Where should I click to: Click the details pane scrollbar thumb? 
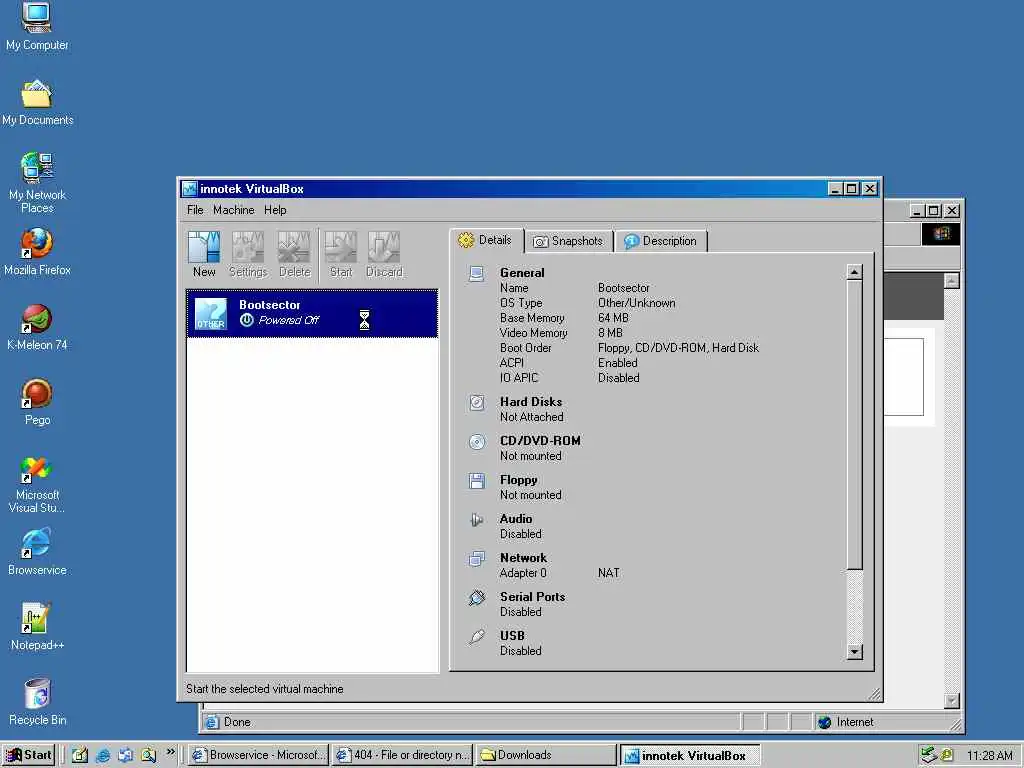[x=854, y=424]
